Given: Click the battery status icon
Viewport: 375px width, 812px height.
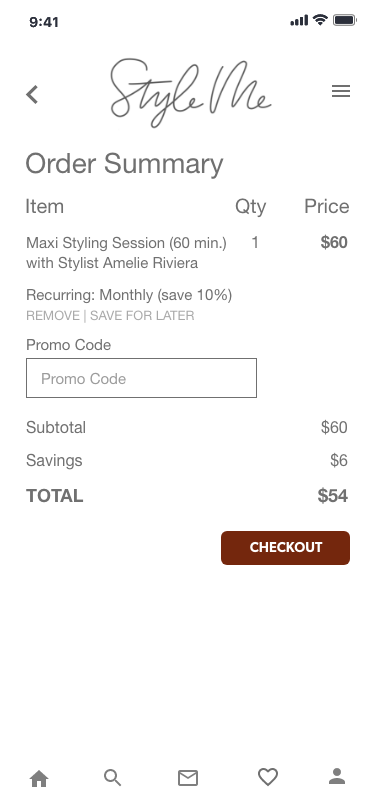Looking at the screenshot, I should click(344, 20).
